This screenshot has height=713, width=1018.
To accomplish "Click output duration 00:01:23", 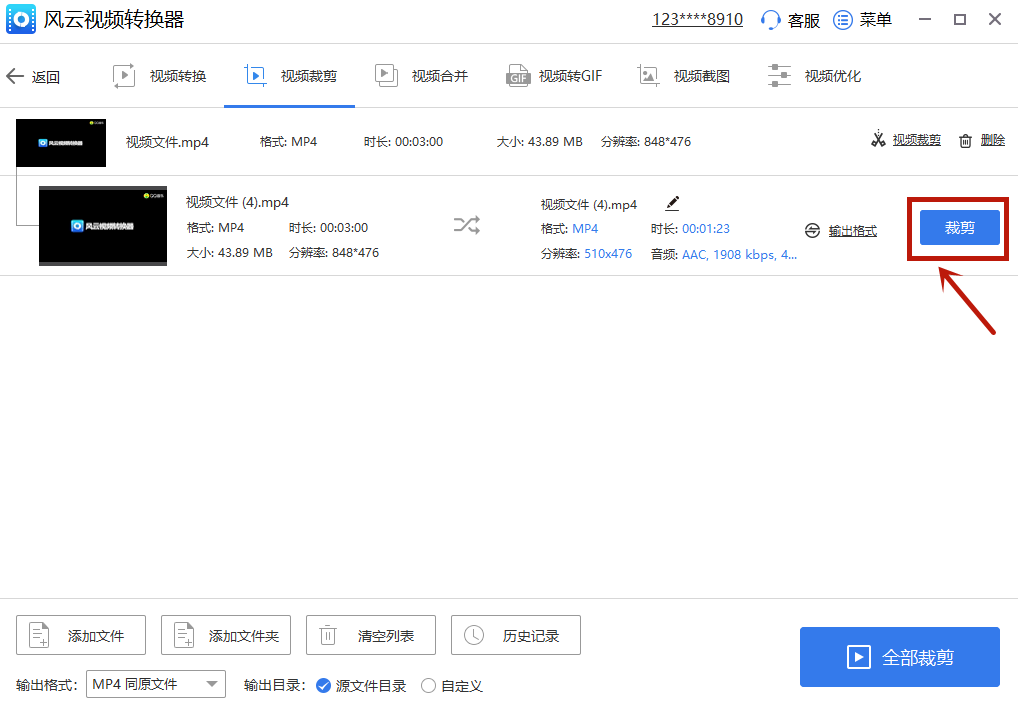I will pyautogui.click(x=706, y=229).
